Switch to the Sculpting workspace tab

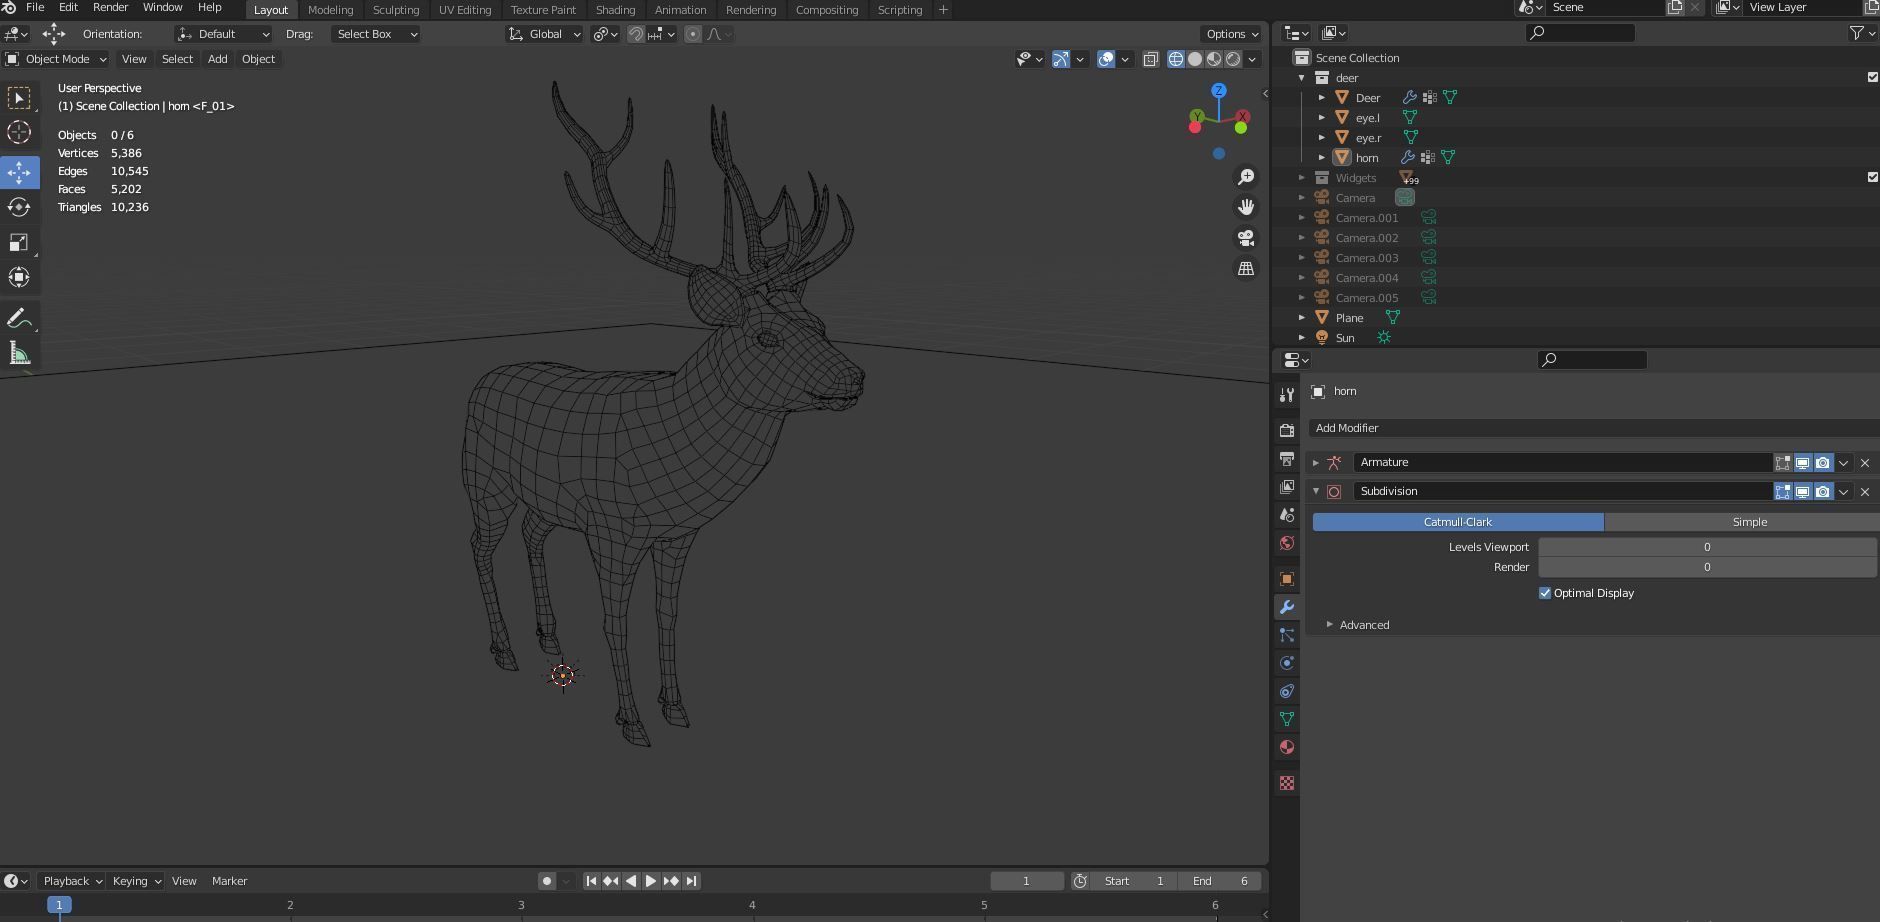tap(396, 9)
